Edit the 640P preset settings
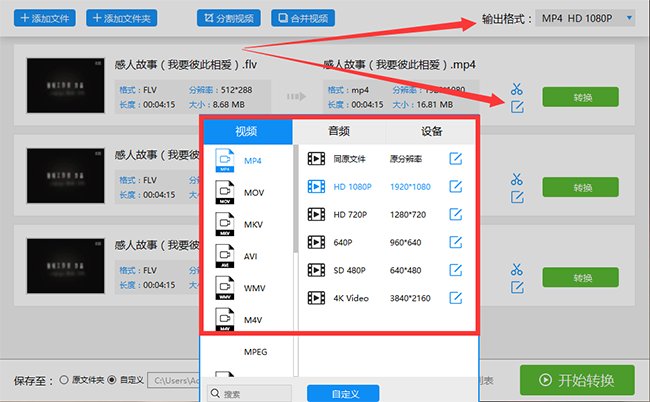The height and width of the screenshot is (402, 650). click(456, 242)
